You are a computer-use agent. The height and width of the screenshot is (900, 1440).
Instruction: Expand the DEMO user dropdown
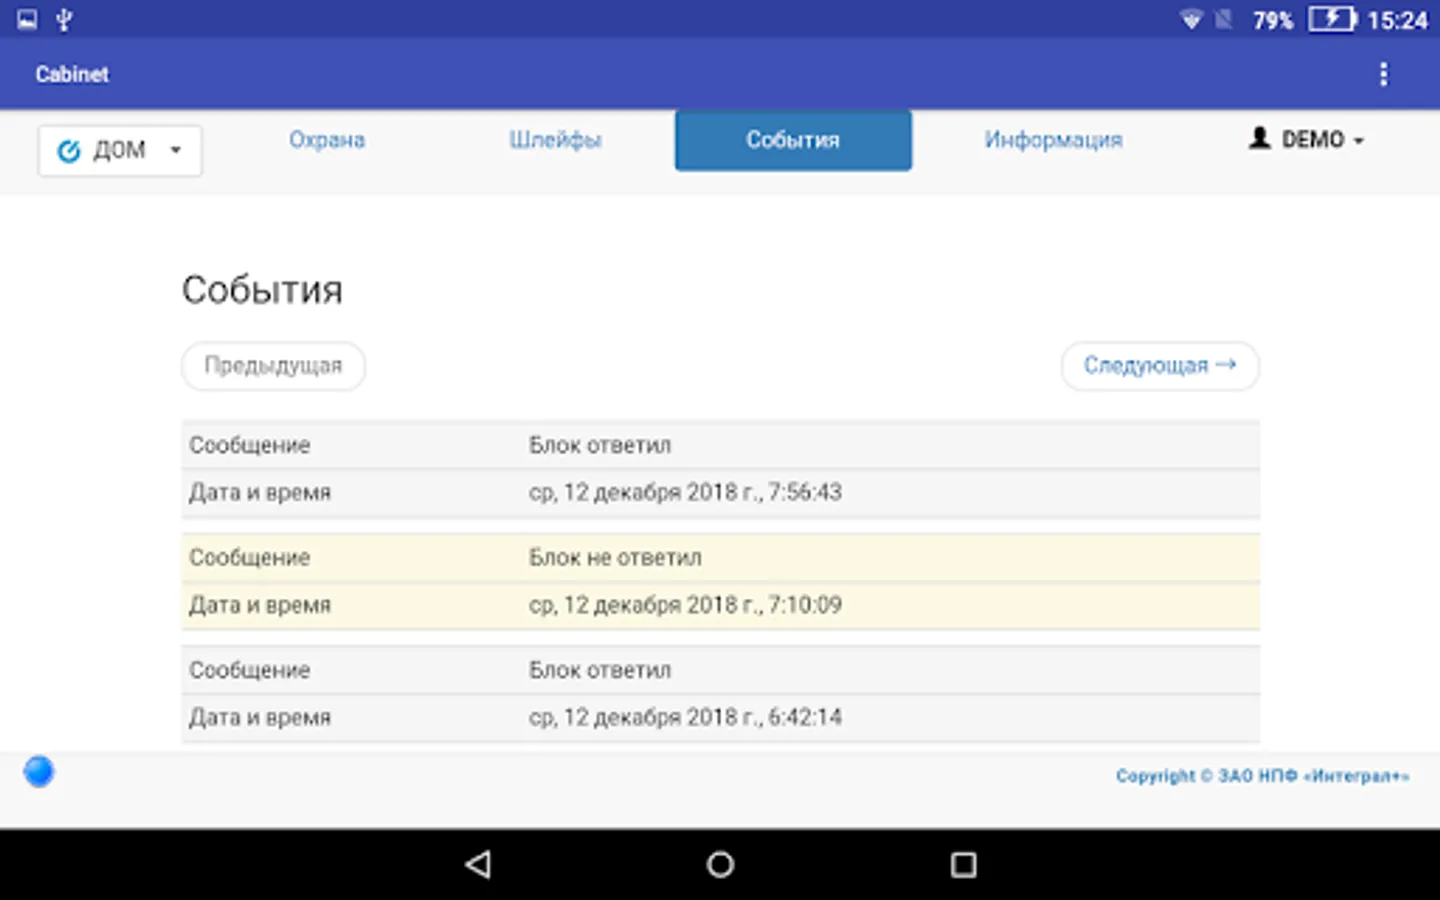pos(1306,139)
